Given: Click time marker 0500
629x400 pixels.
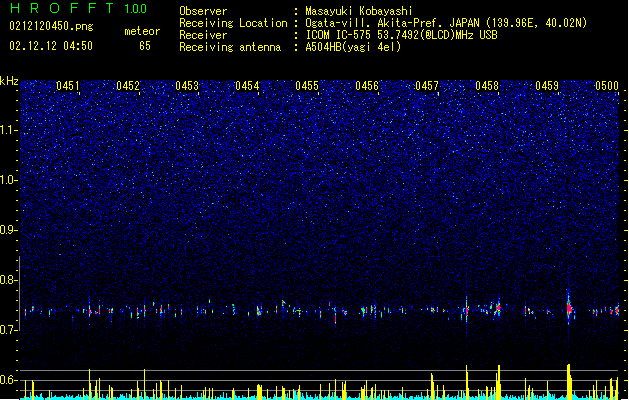Looking at the screenshot, I should coord(607,86).
